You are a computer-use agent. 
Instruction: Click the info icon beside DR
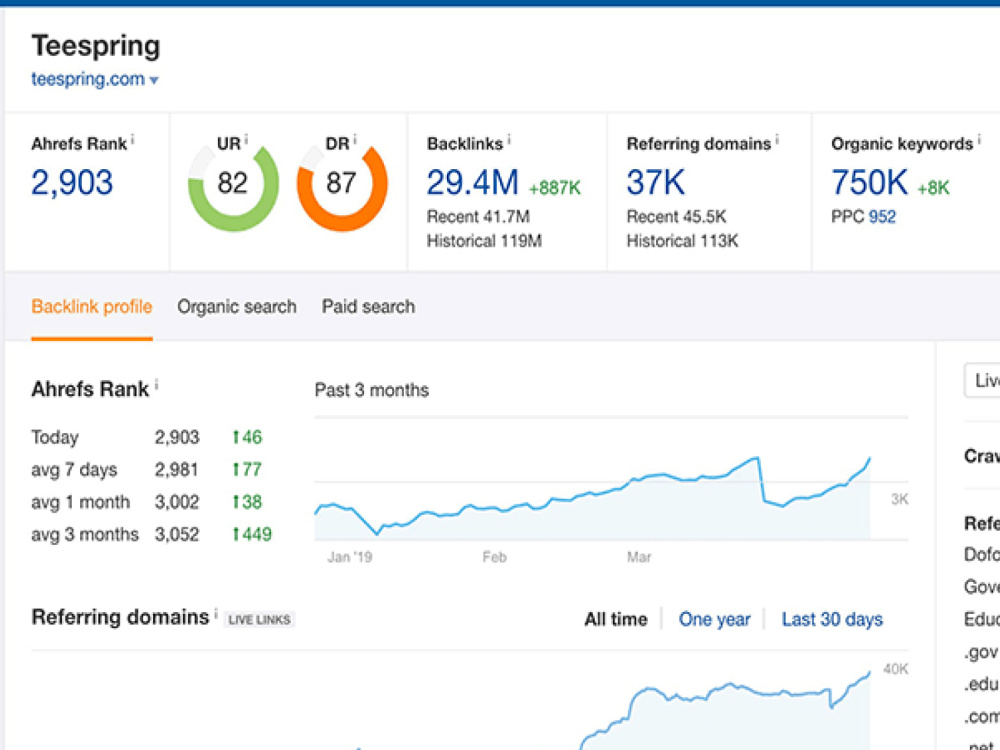click(x=355, y=140)
